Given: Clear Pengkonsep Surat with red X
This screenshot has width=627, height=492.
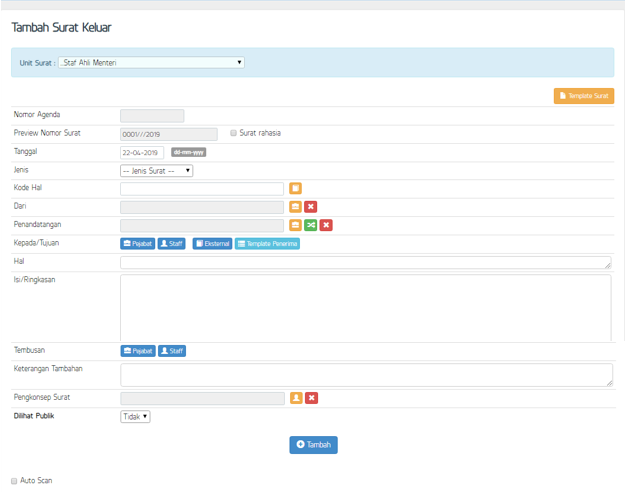Looking at the screenshot, I should tap(311, 398).
